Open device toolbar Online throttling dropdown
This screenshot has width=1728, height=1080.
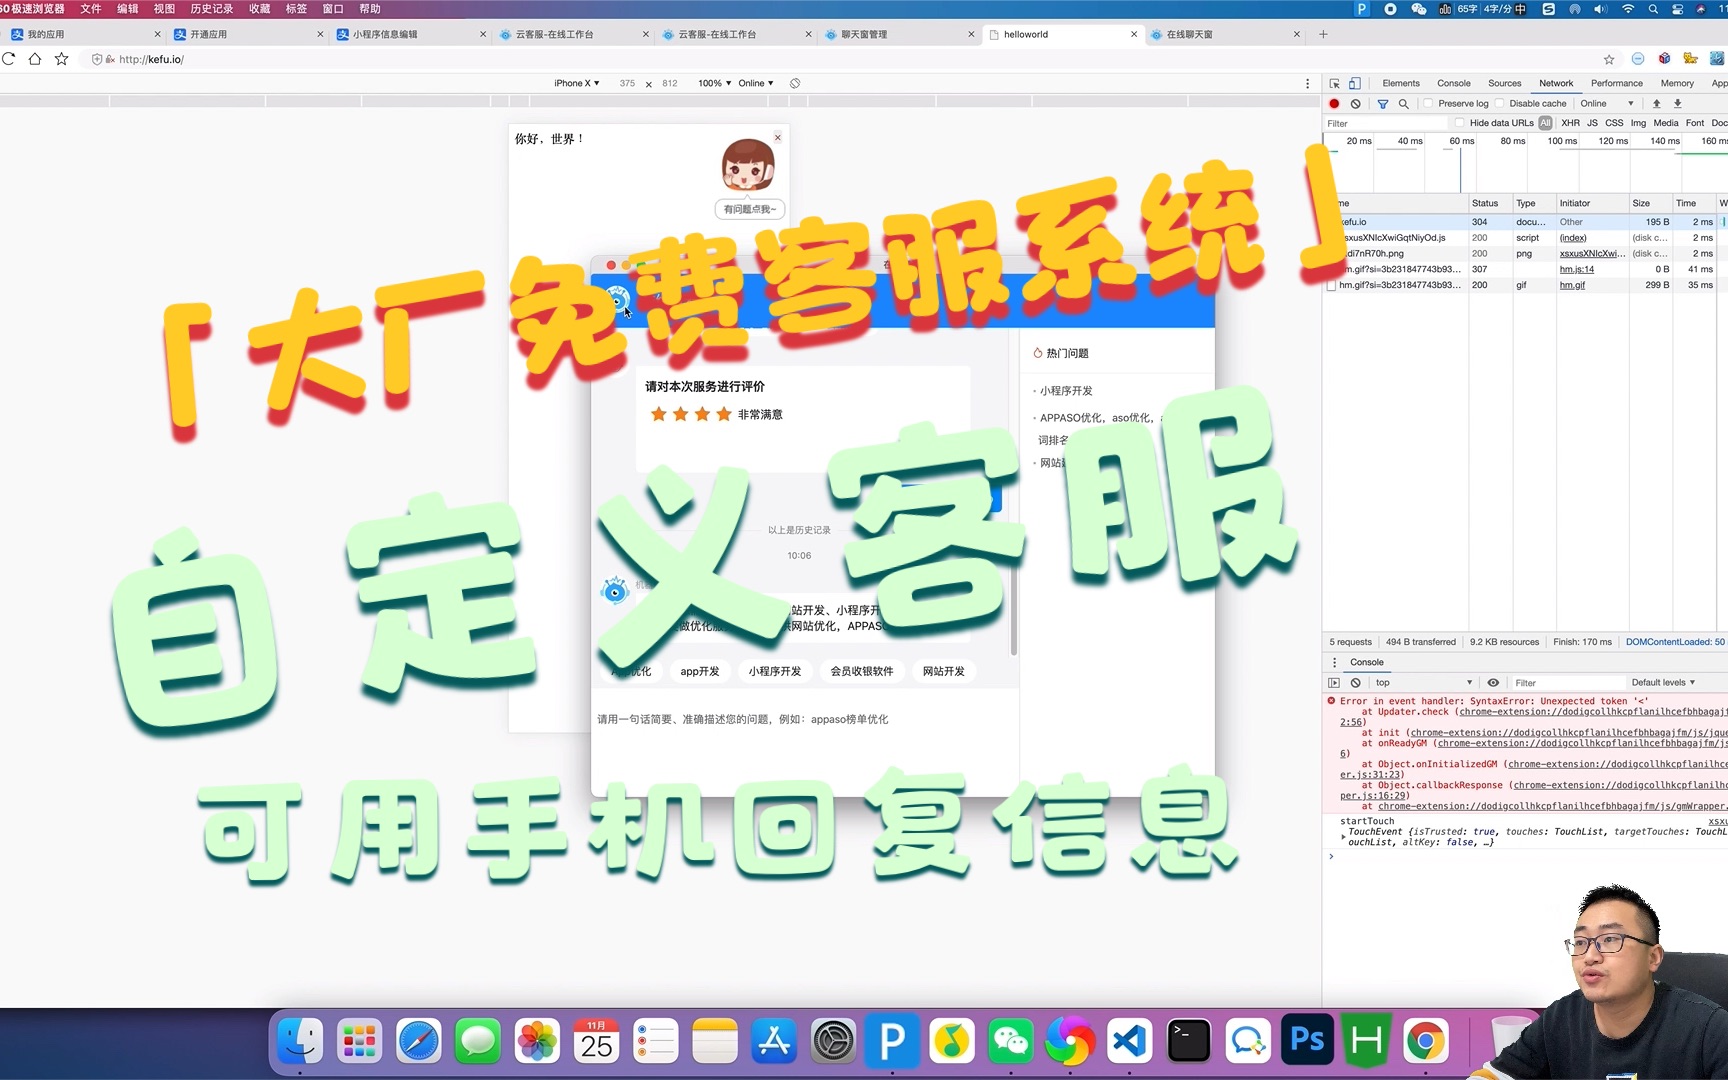(756, 84)
